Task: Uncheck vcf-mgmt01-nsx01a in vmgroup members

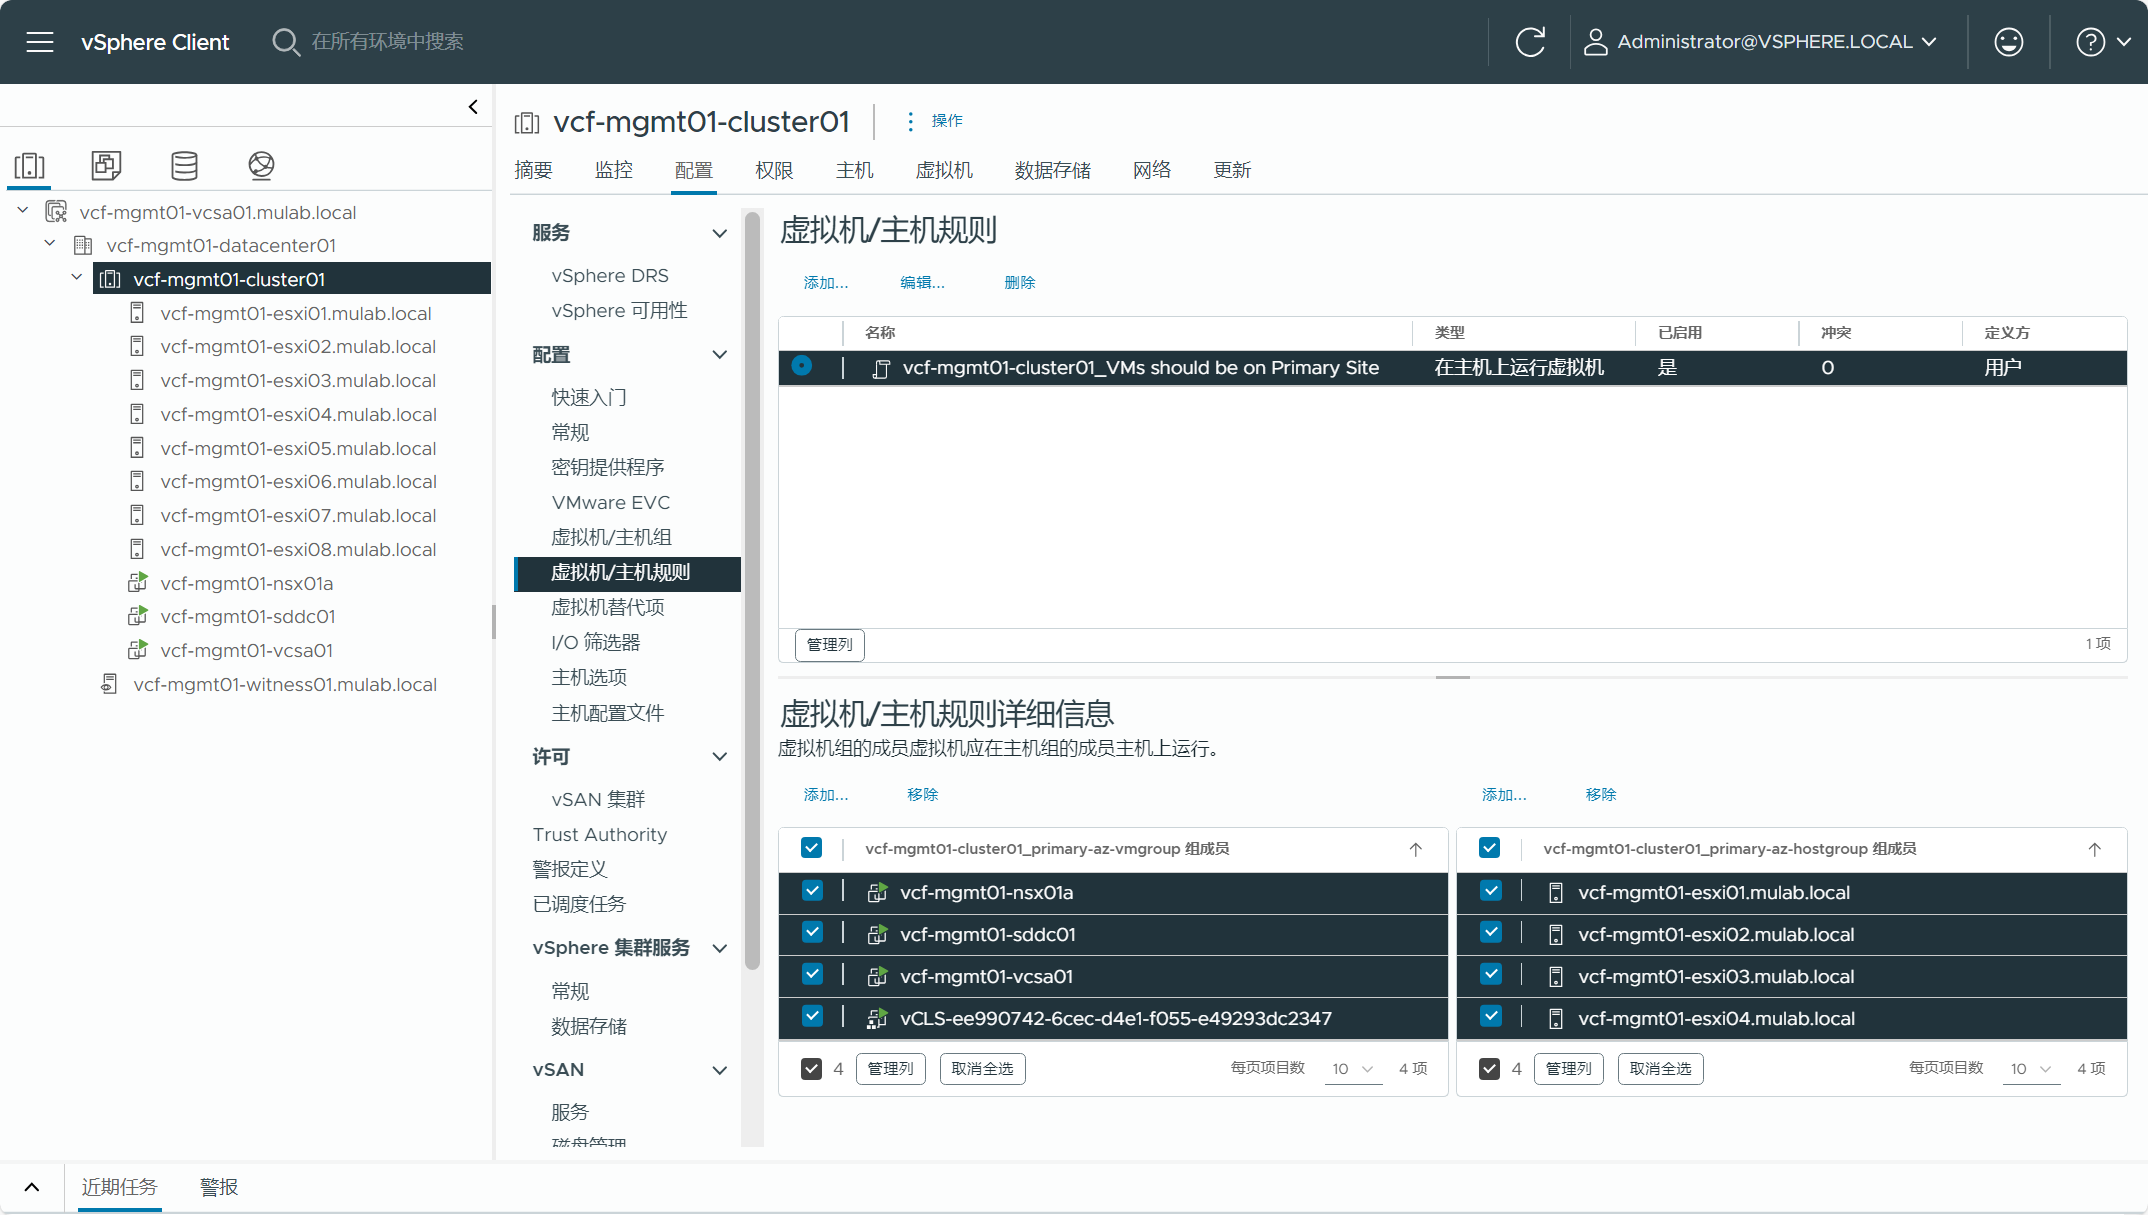Action: point(812,891)
